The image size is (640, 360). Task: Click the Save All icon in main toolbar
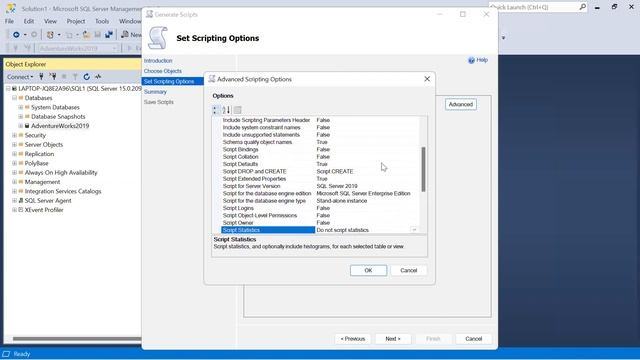pyautogui.click(x=109, y=35)
